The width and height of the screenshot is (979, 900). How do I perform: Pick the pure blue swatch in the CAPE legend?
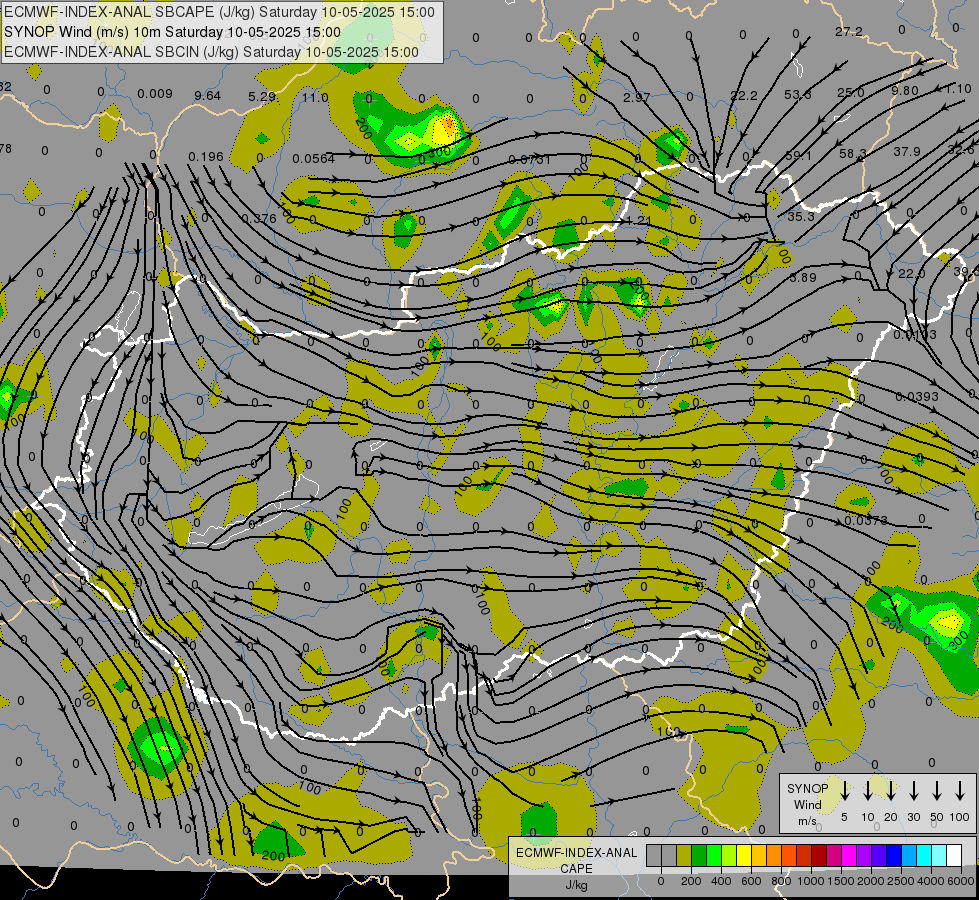[x=894, y=855]
